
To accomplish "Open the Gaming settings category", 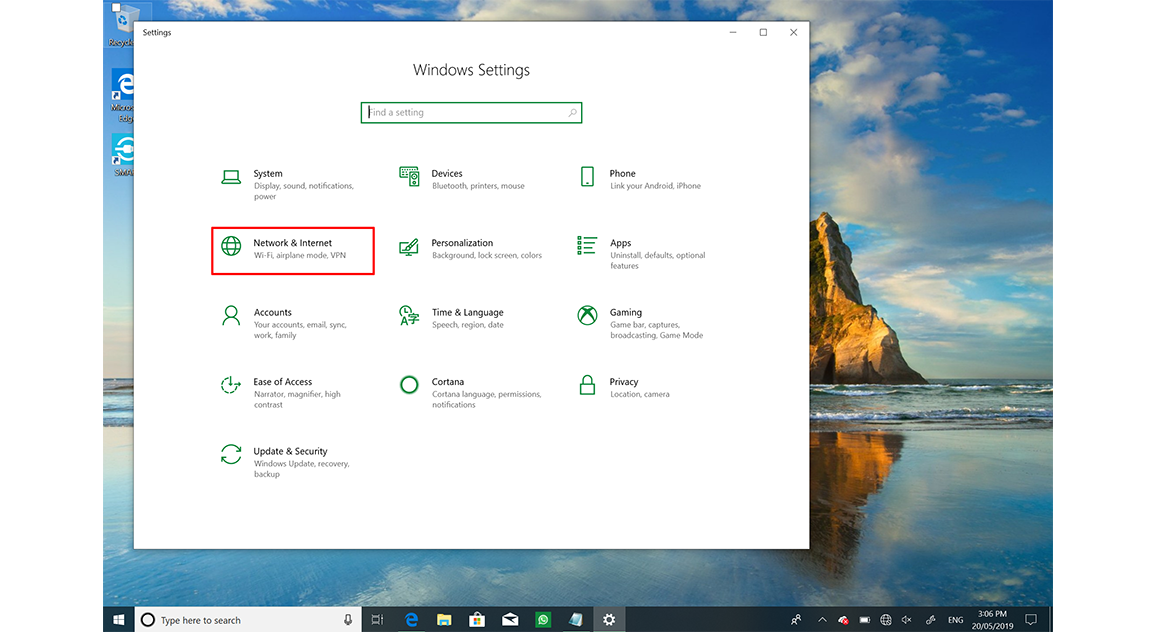I will pos(641,323).
